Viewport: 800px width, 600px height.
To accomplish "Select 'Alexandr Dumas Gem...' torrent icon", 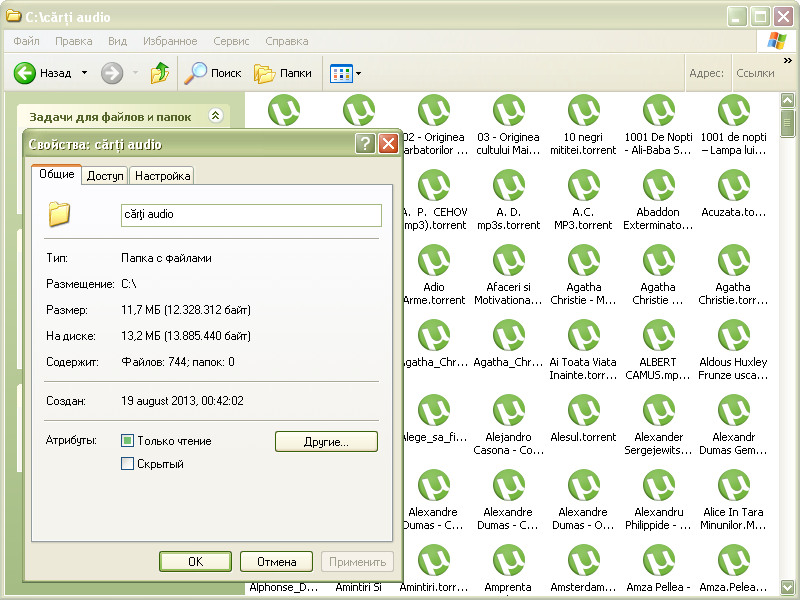I will pos(734,410).
